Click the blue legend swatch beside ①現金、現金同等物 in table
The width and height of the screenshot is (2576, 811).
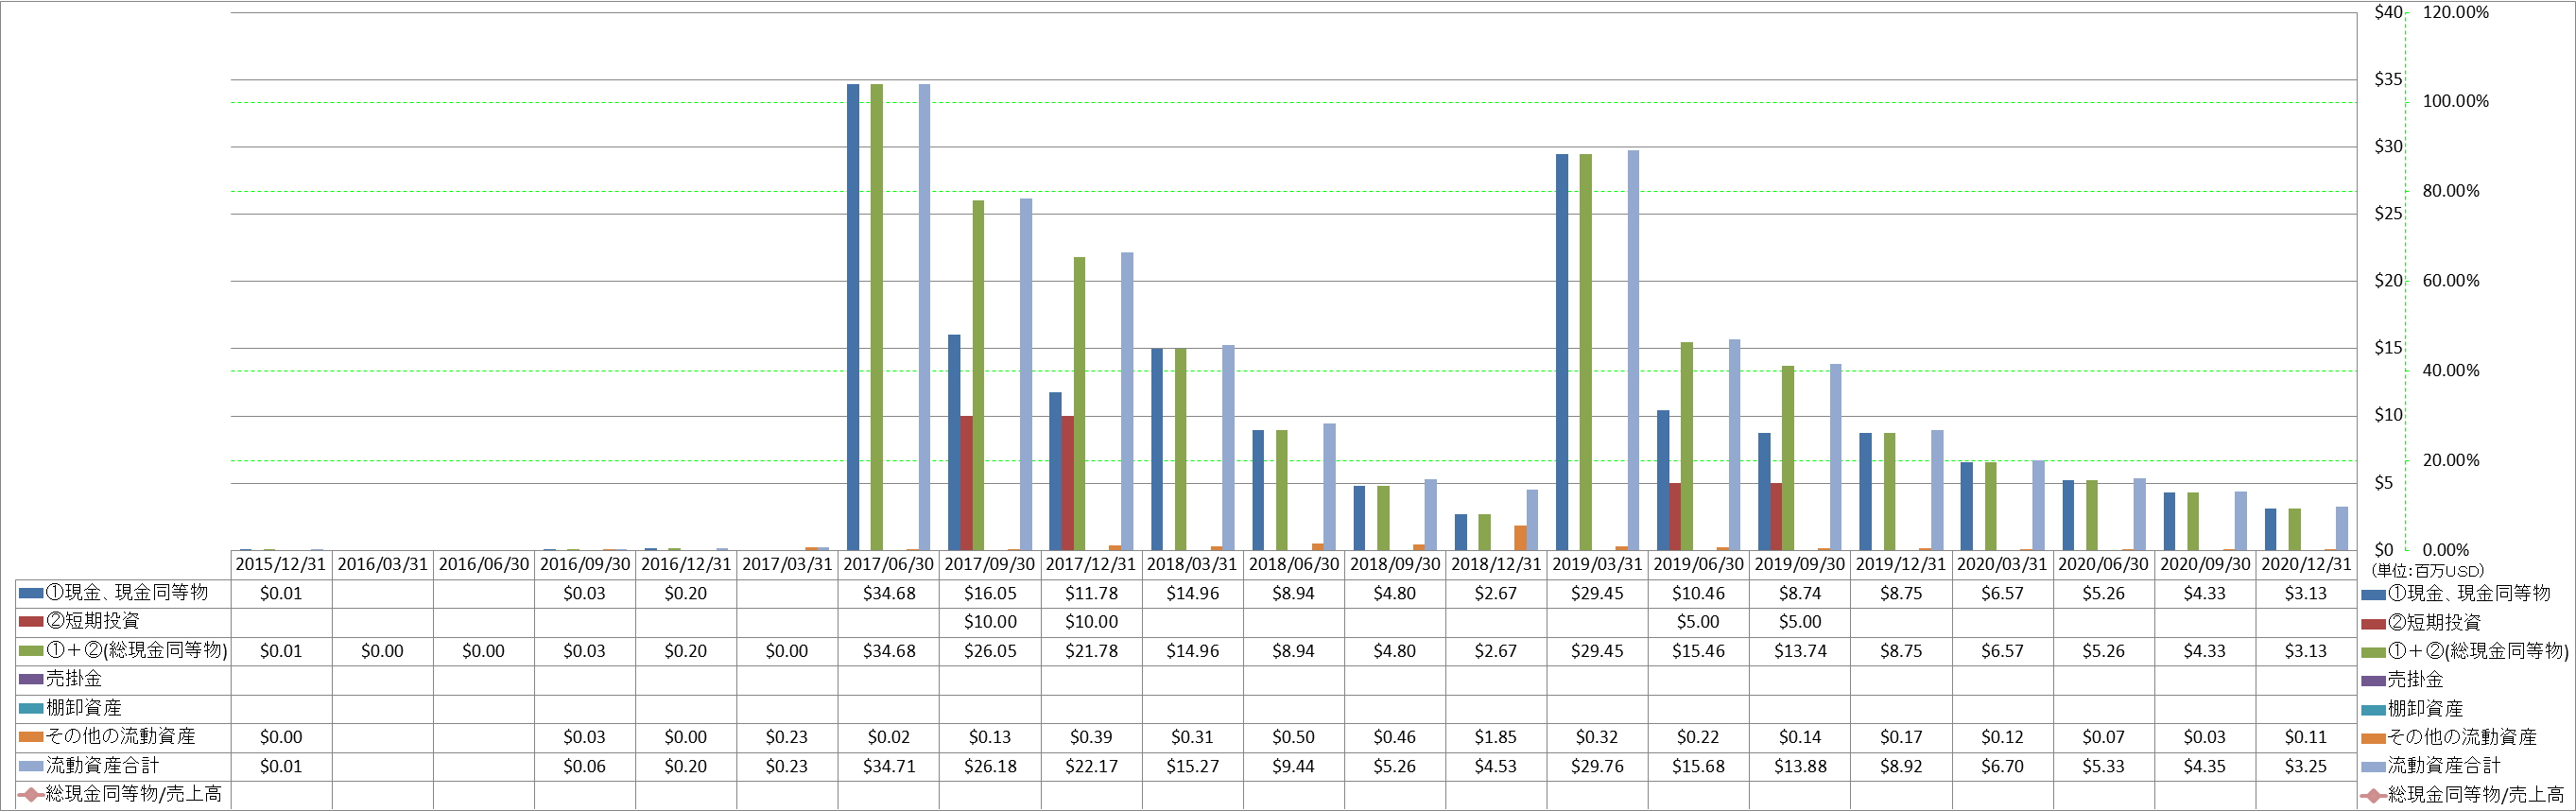[x=31, y=593]
